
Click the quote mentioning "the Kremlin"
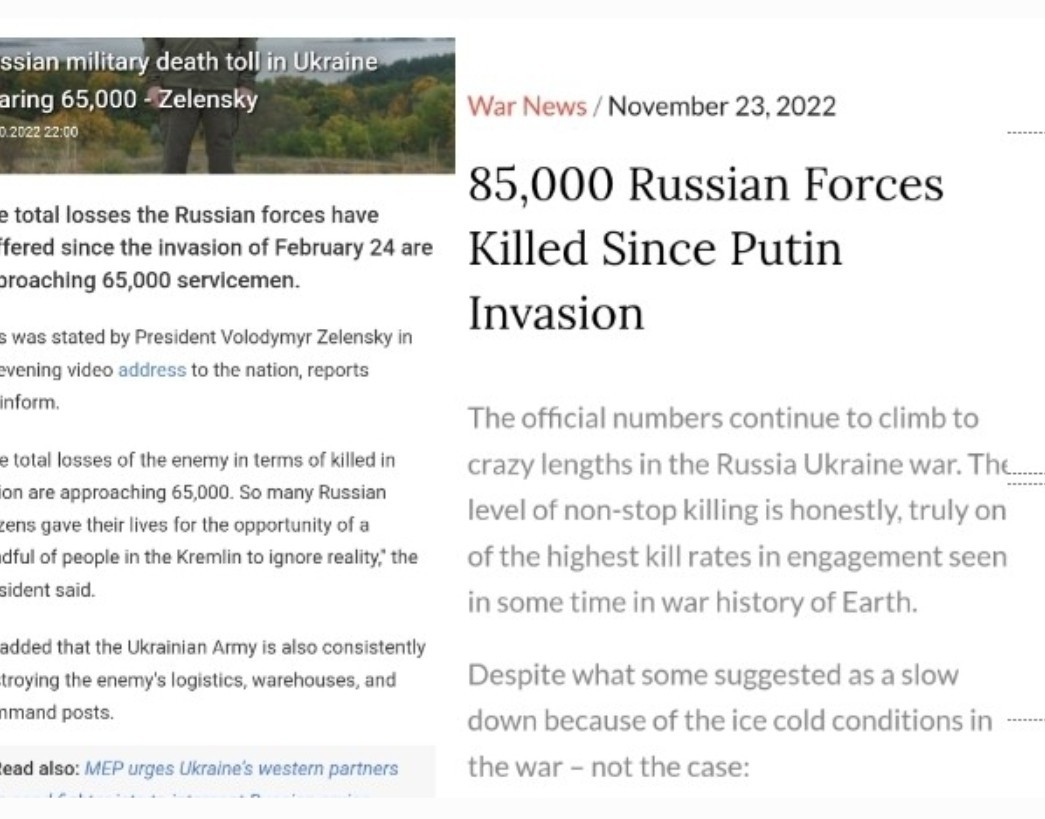click(209, 525)
